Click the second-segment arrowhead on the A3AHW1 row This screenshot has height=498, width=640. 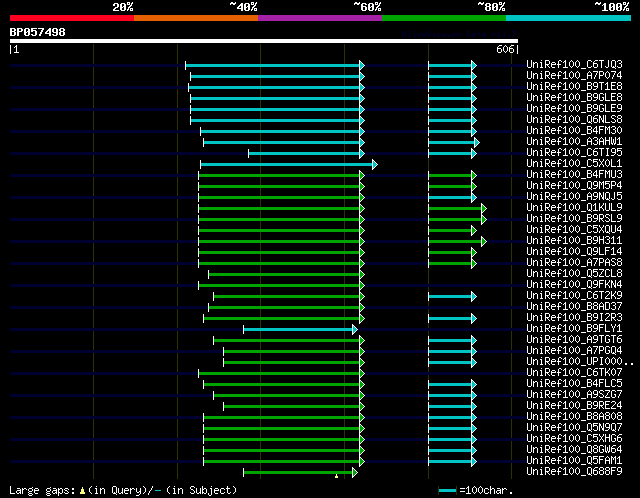click(x=477, y=142)
